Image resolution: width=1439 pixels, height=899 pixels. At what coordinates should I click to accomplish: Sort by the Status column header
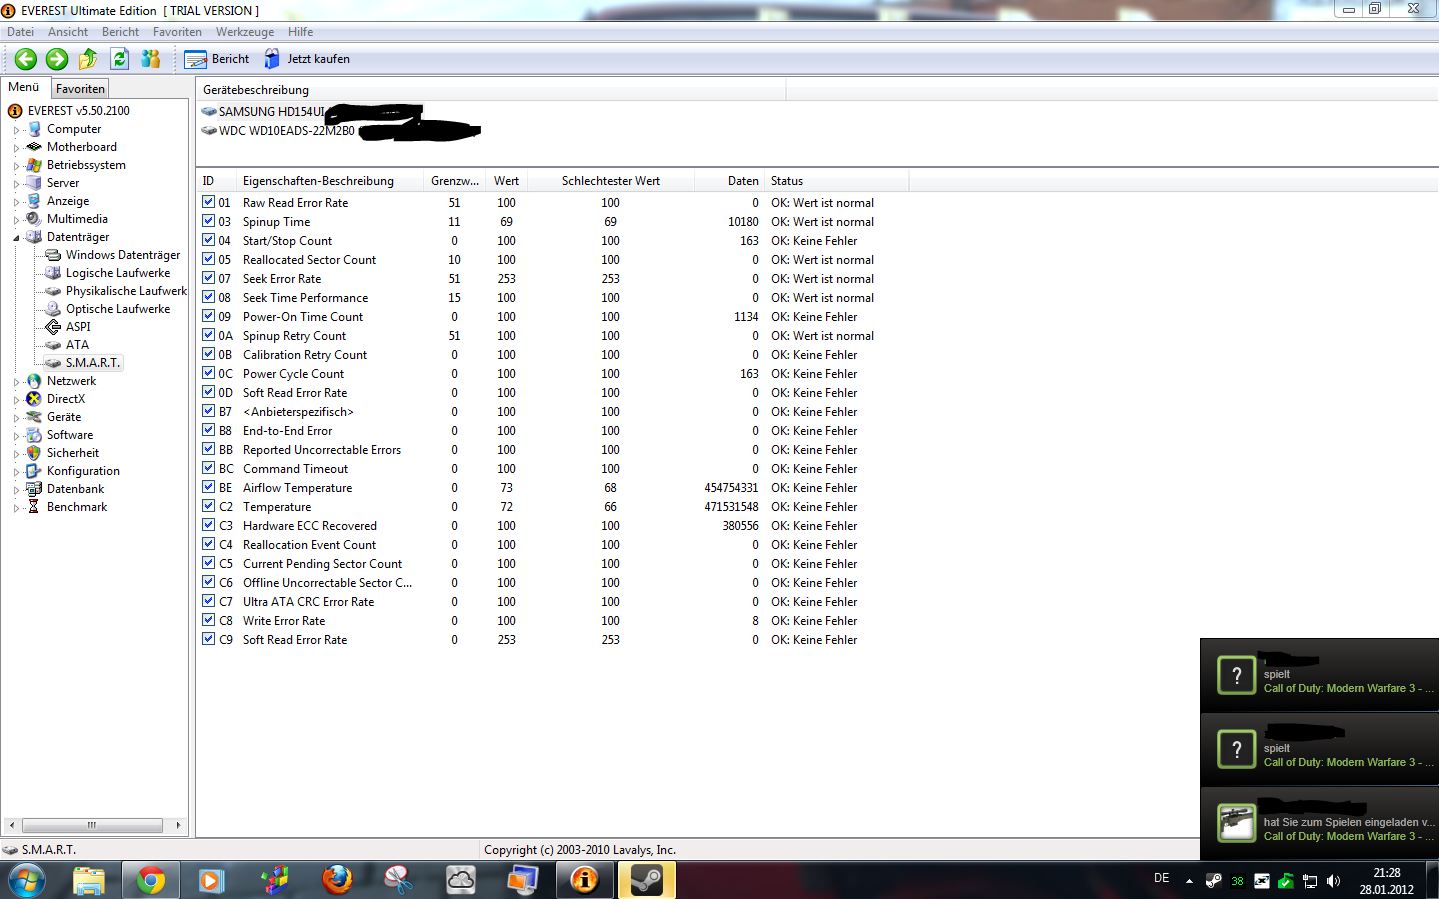point(836,181)
